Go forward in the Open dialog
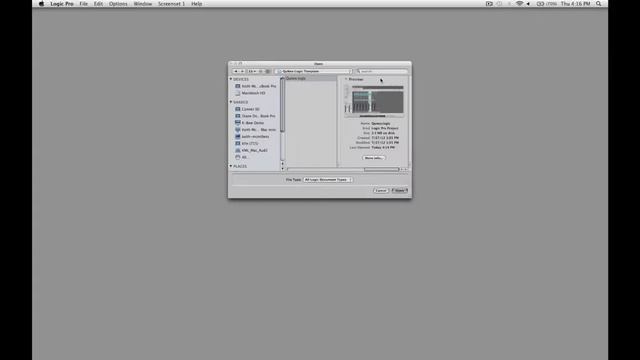The height and width of the screenshot is (360, 640). click(x=242, y=71)
